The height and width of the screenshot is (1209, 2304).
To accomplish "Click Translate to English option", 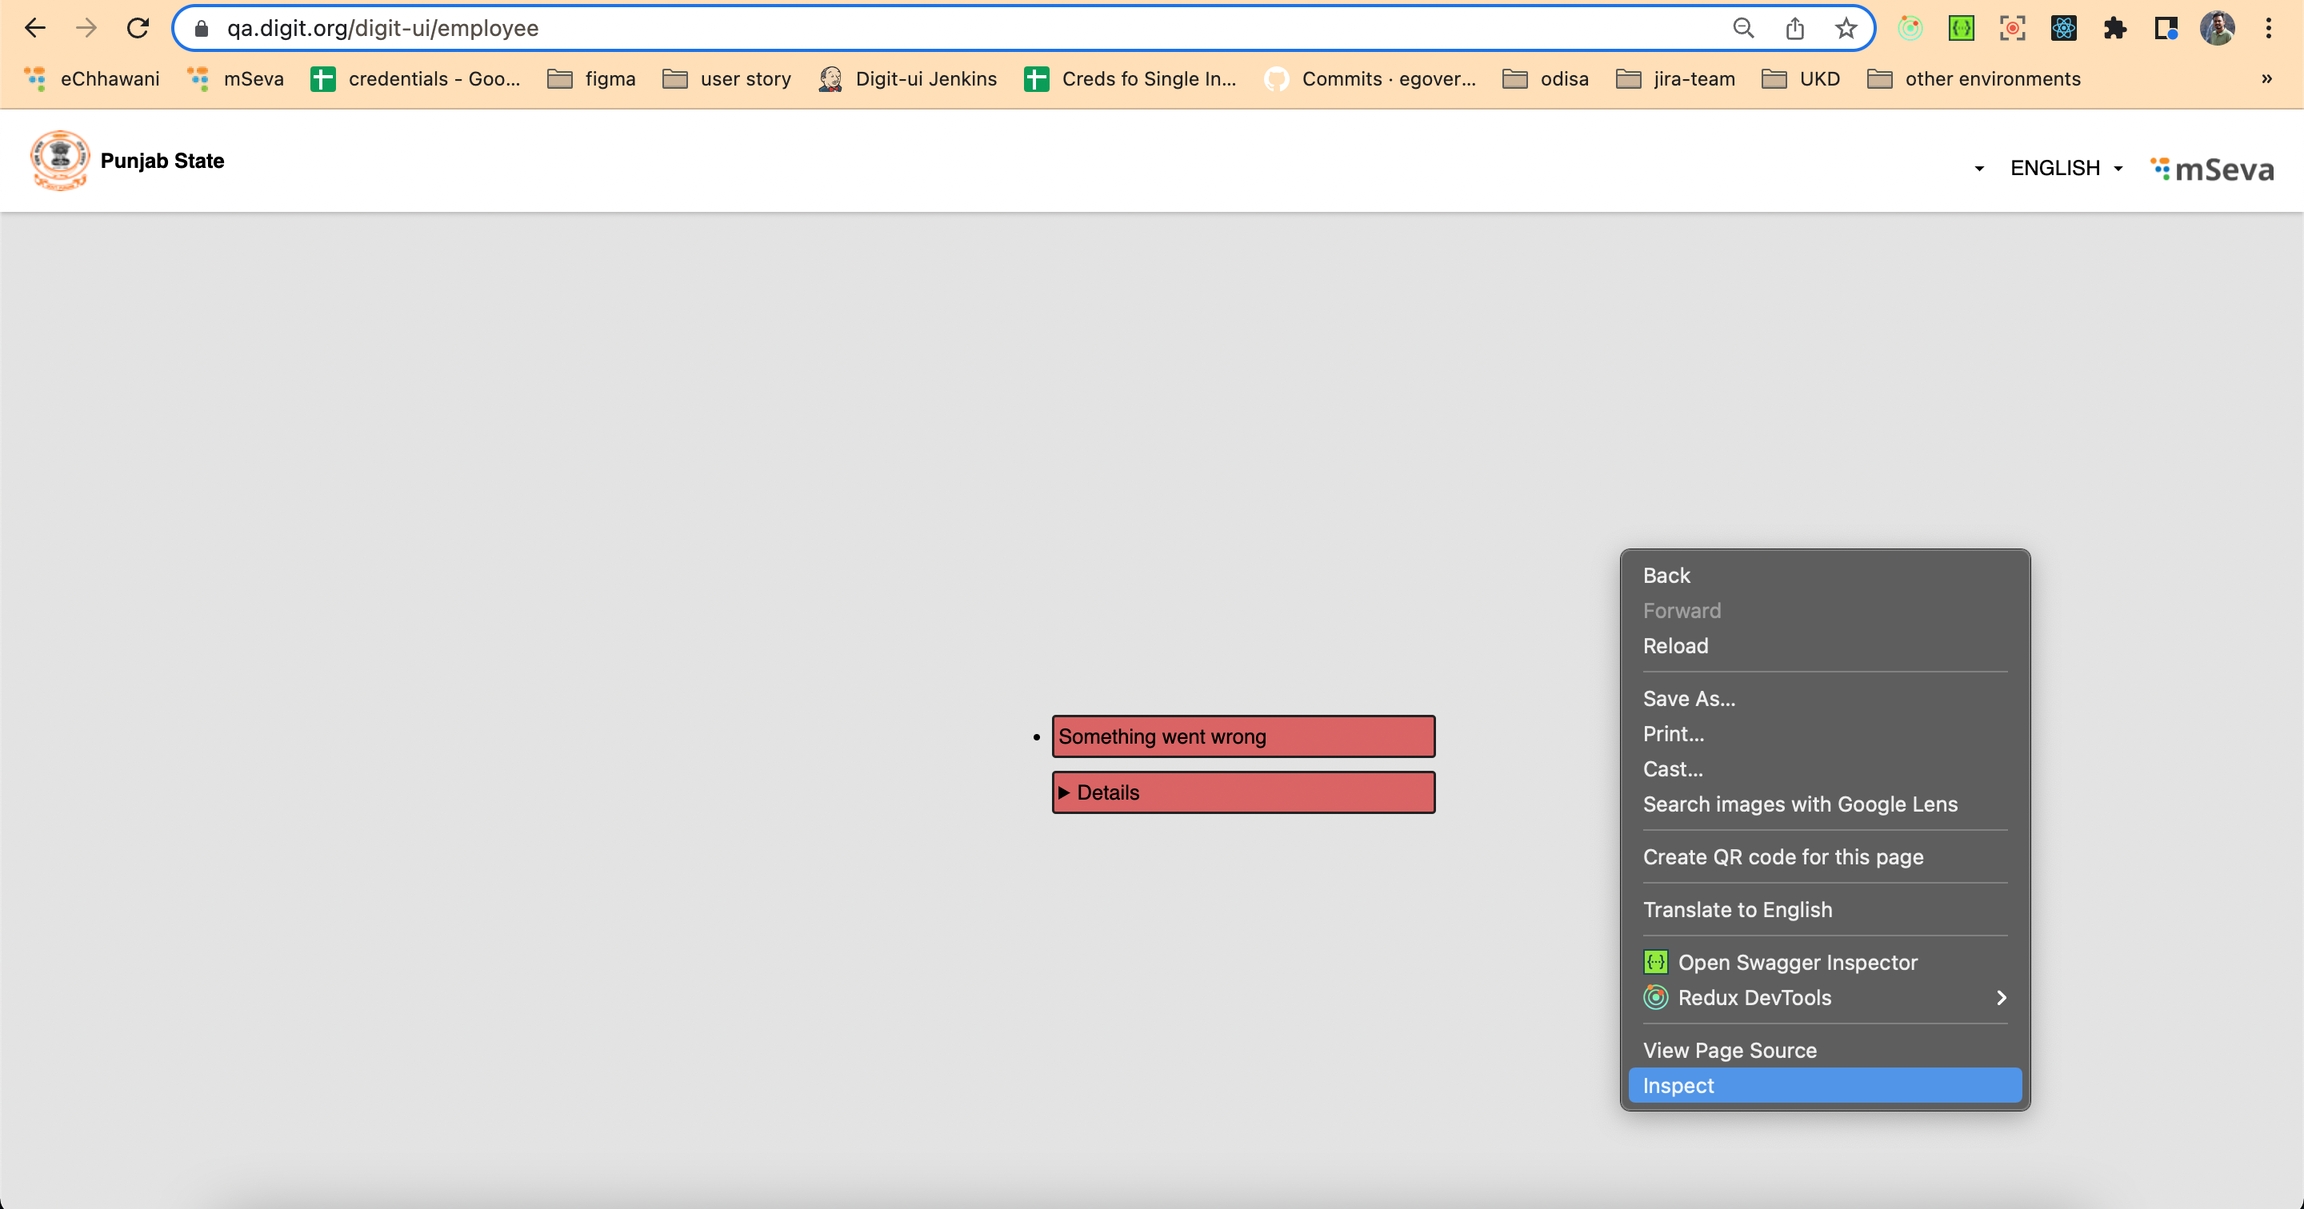I will [x=1737, y=910].
